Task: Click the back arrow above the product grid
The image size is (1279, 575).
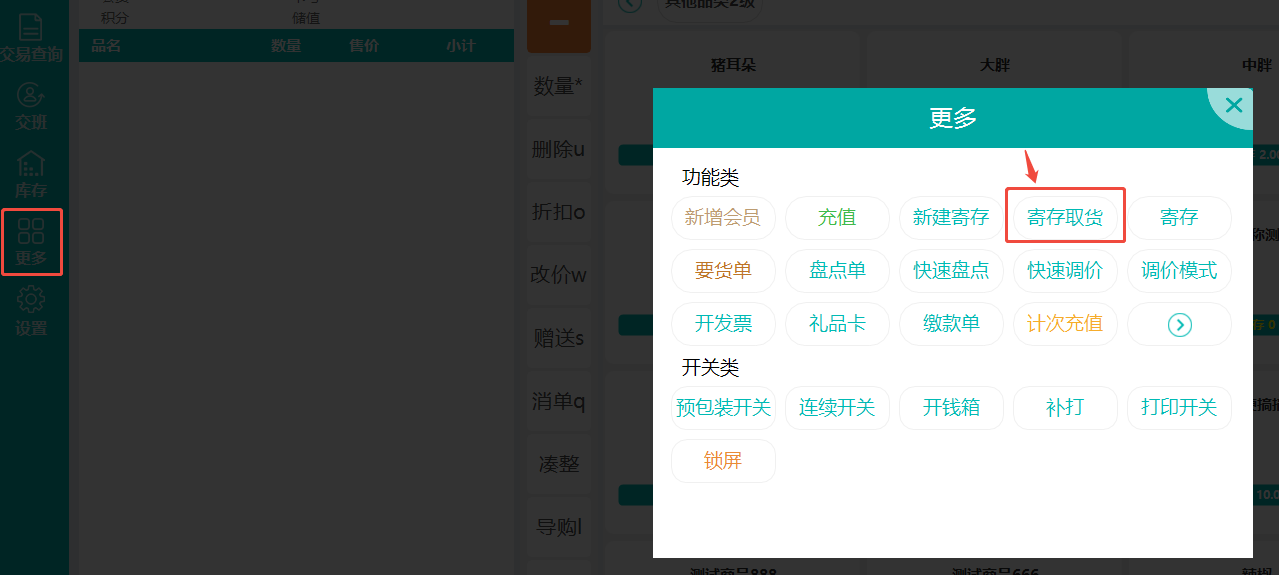Action: 630,3
